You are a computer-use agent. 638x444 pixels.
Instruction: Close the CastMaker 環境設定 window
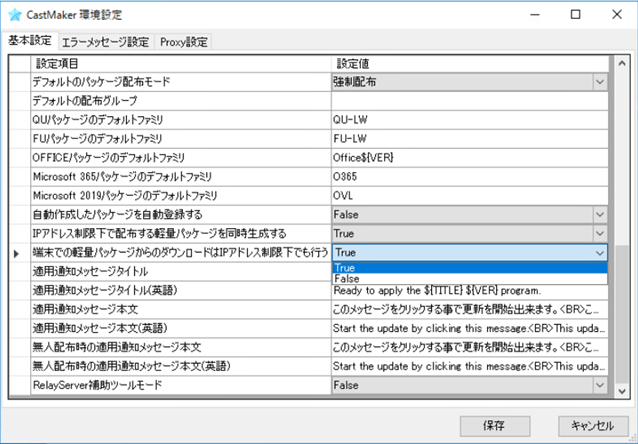tap(617, 15)
